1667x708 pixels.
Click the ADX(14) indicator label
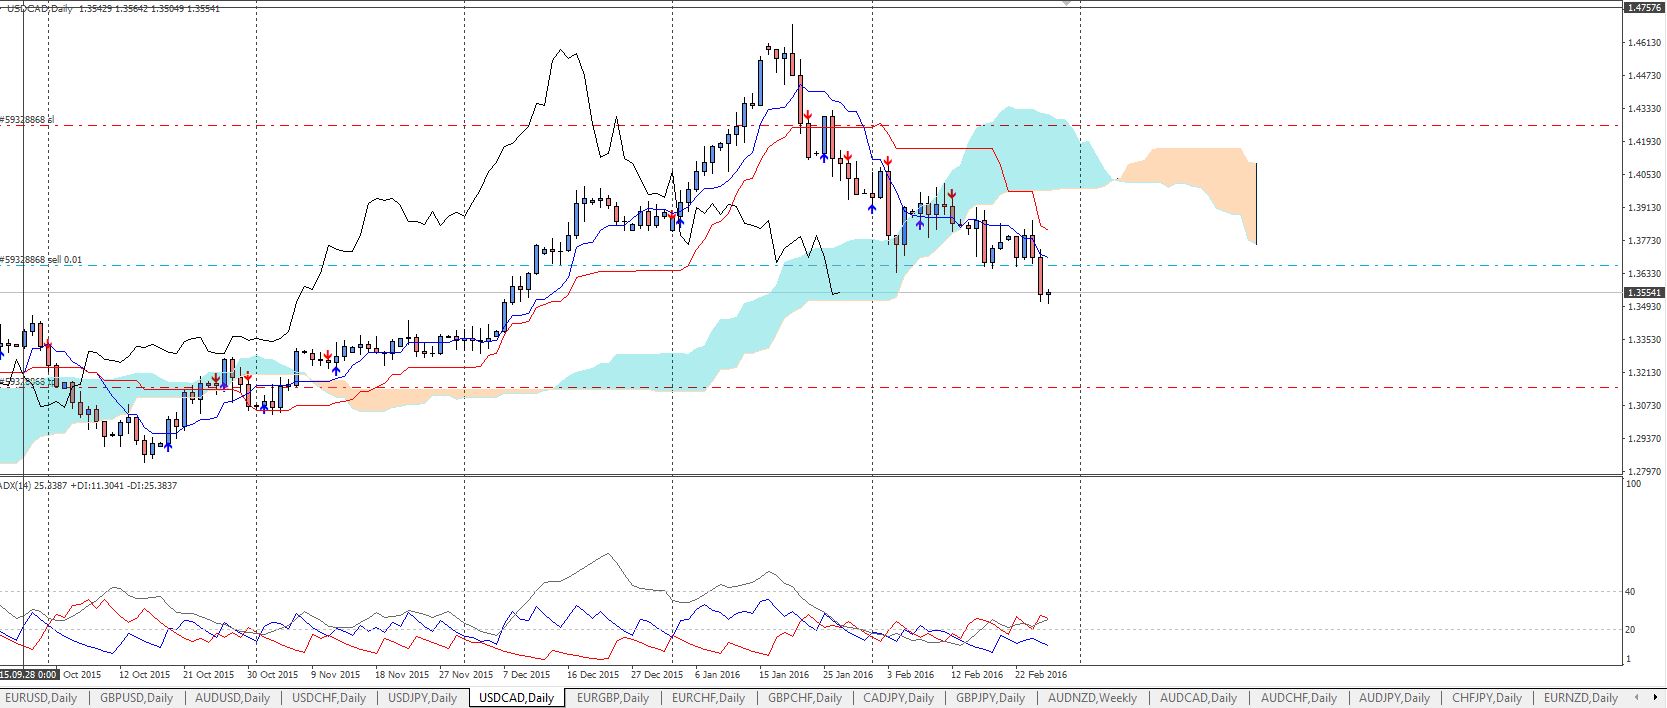click(x=88, y=486)
